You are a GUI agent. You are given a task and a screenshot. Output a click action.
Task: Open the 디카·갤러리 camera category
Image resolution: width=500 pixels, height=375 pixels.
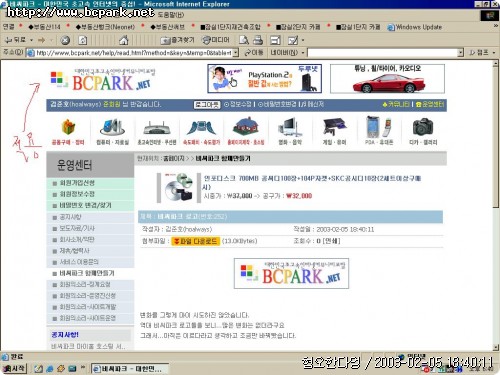pyautogui.click(x=423, y=132)
